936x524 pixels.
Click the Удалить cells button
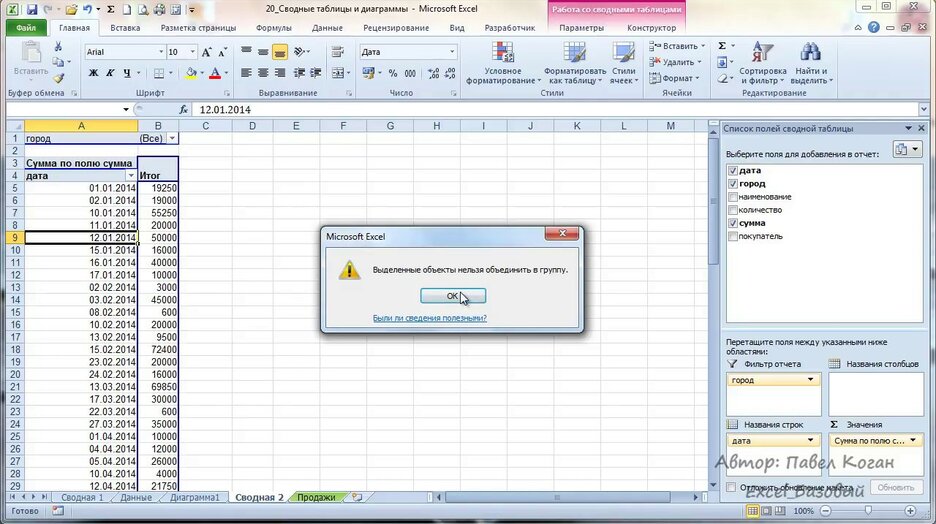pos(676,62)
